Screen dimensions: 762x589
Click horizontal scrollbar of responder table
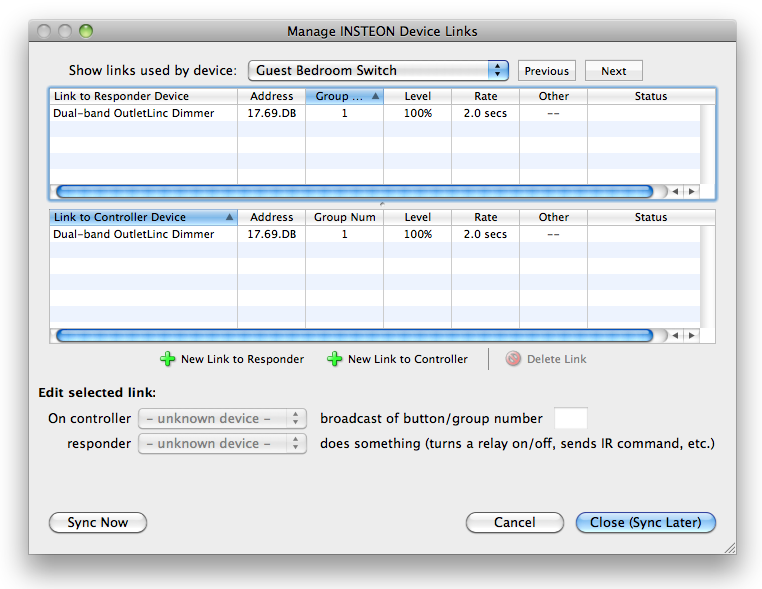(x=355, y=191)
